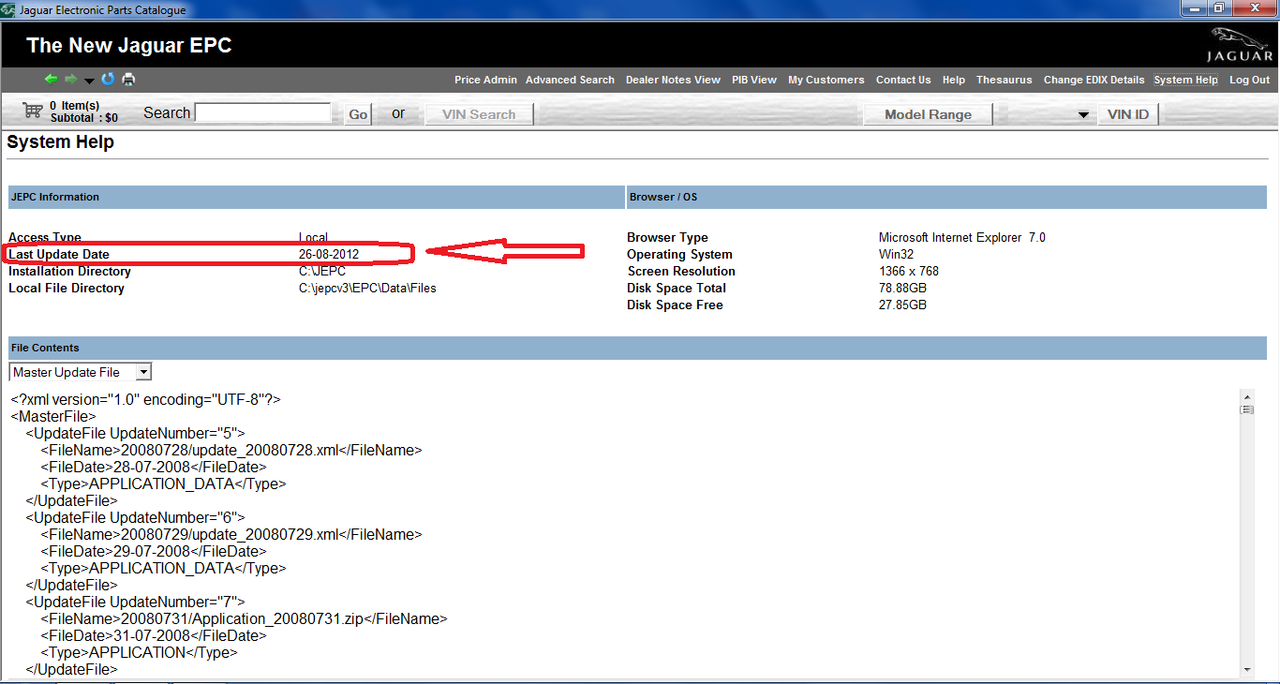This screenshot has height=684, width=1280.
Task: Click the System Help link
Action: [1186, 80]
